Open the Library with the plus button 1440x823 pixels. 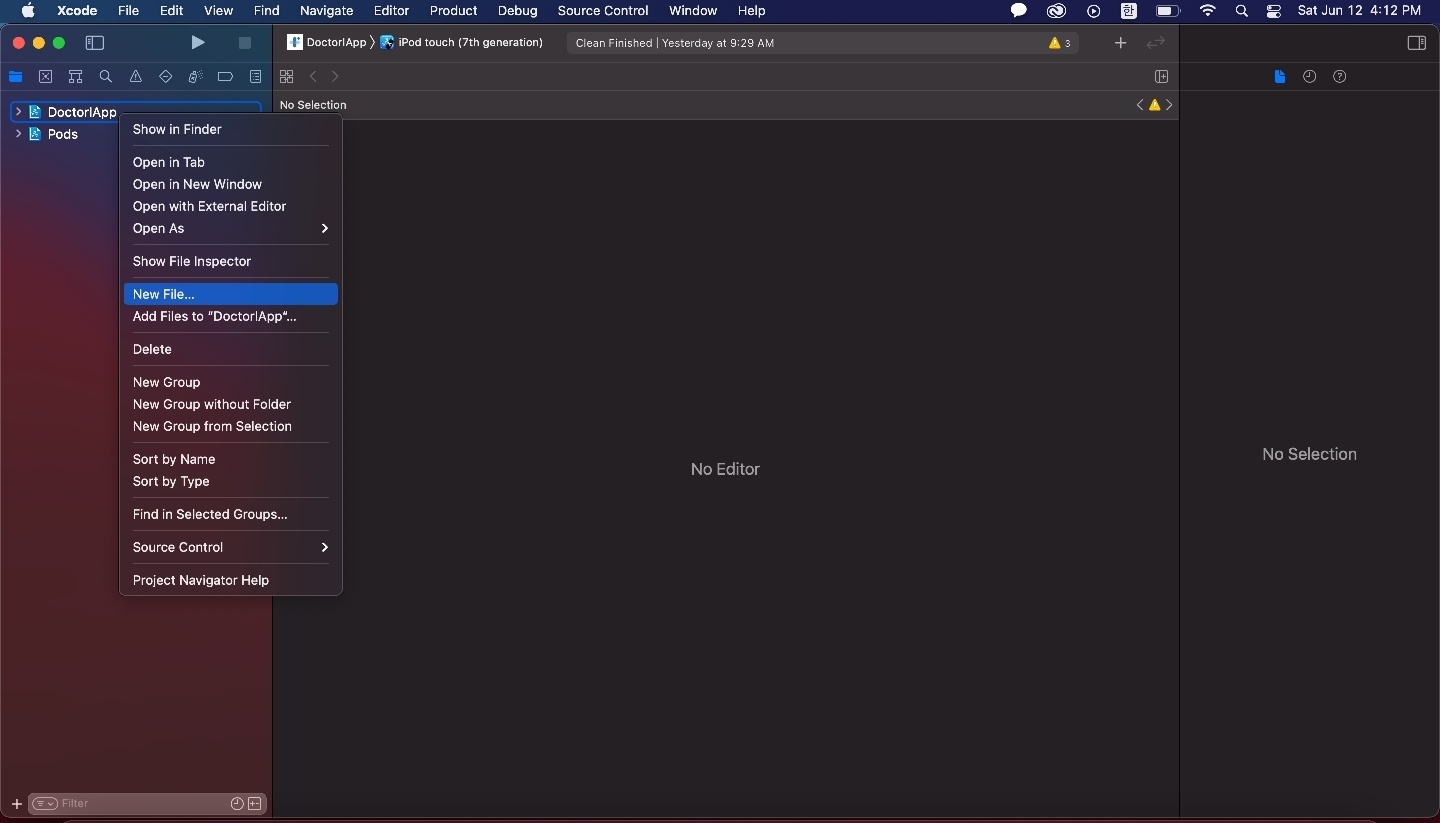coord(1120,43)
